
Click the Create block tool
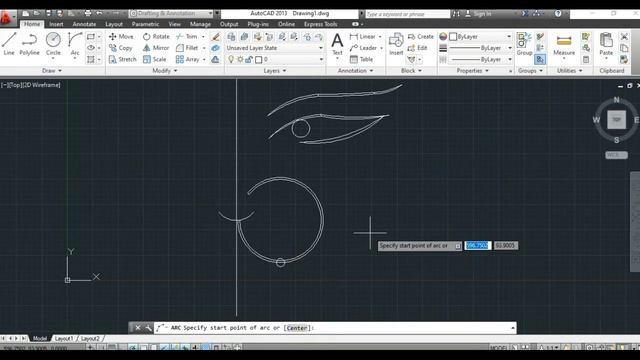point(421,36)
